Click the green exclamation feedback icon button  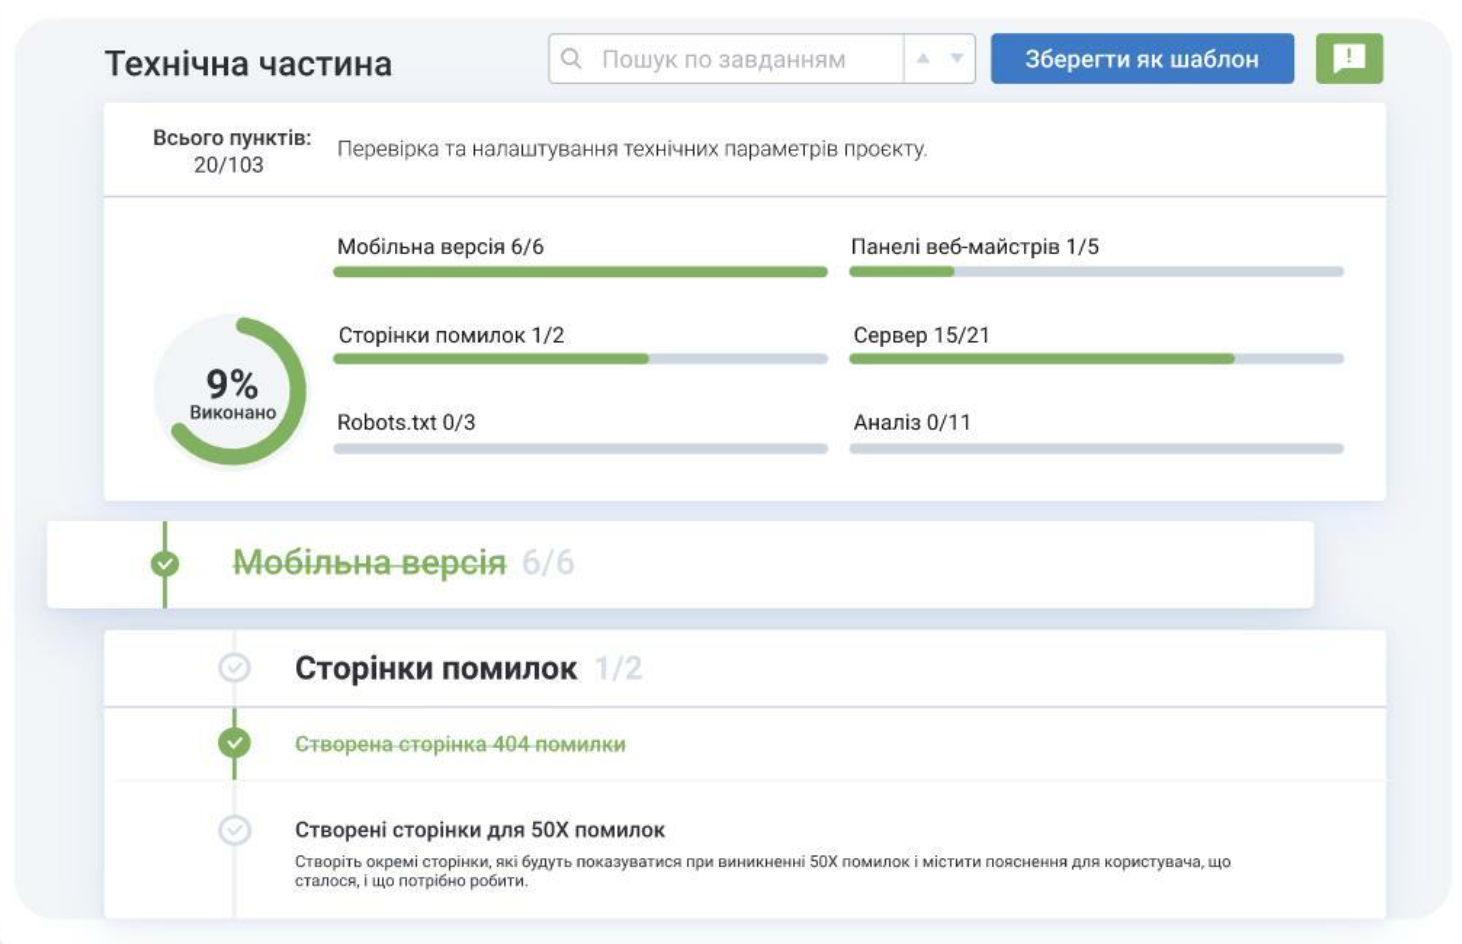coord(1349,58)
